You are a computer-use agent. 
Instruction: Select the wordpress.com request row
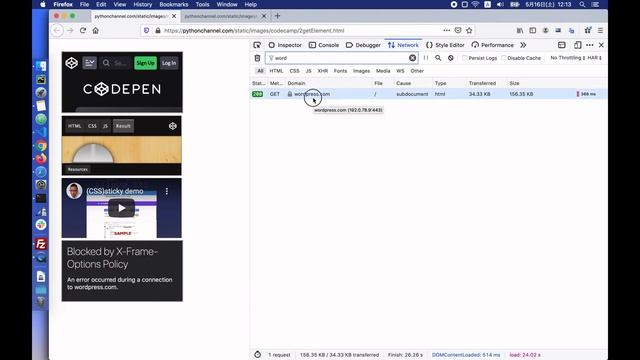428,94
